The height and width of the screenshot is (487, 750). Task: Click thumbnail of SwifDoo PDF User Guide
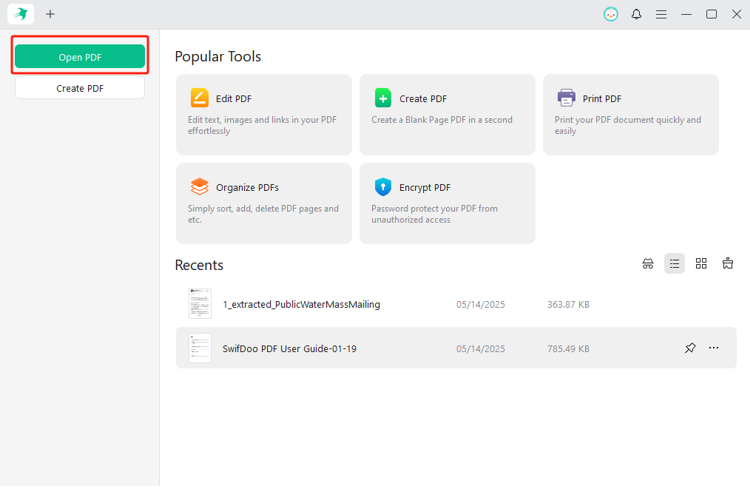(x=200, y=348)
